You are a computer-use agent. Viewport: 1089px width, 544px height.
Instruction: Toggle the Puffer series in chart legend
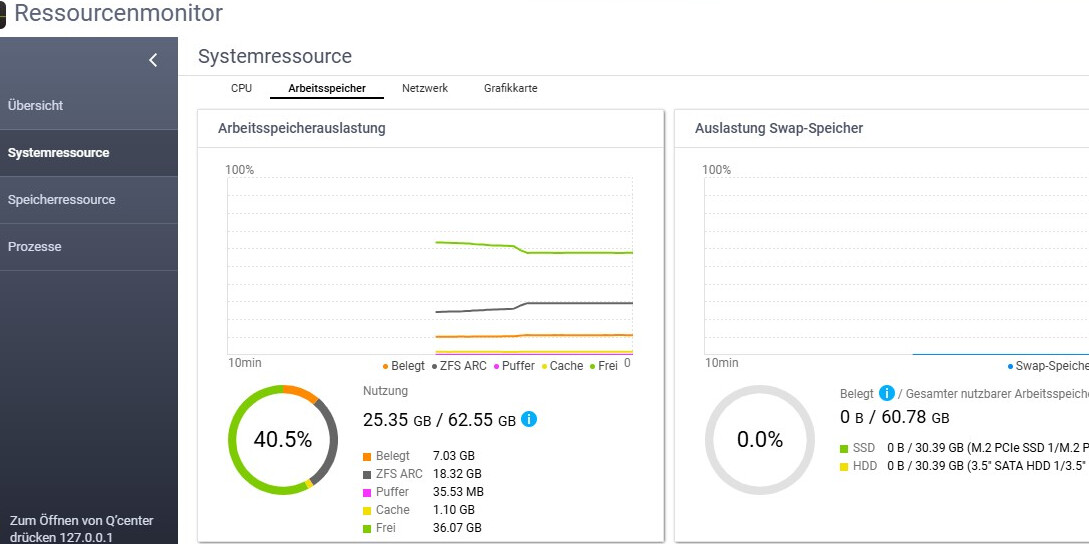pos(514,366)
